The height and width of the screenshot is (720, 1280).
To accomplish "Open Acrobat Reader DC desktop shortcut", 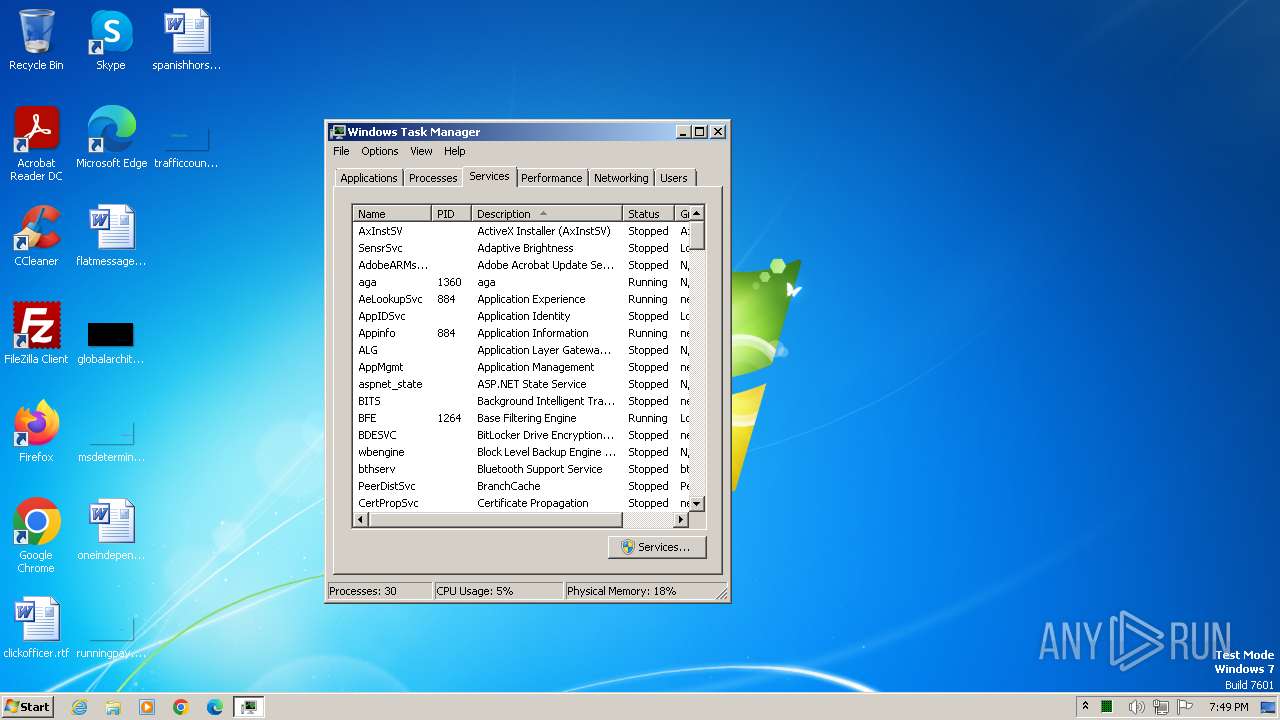I will click(x=36, y=143).
